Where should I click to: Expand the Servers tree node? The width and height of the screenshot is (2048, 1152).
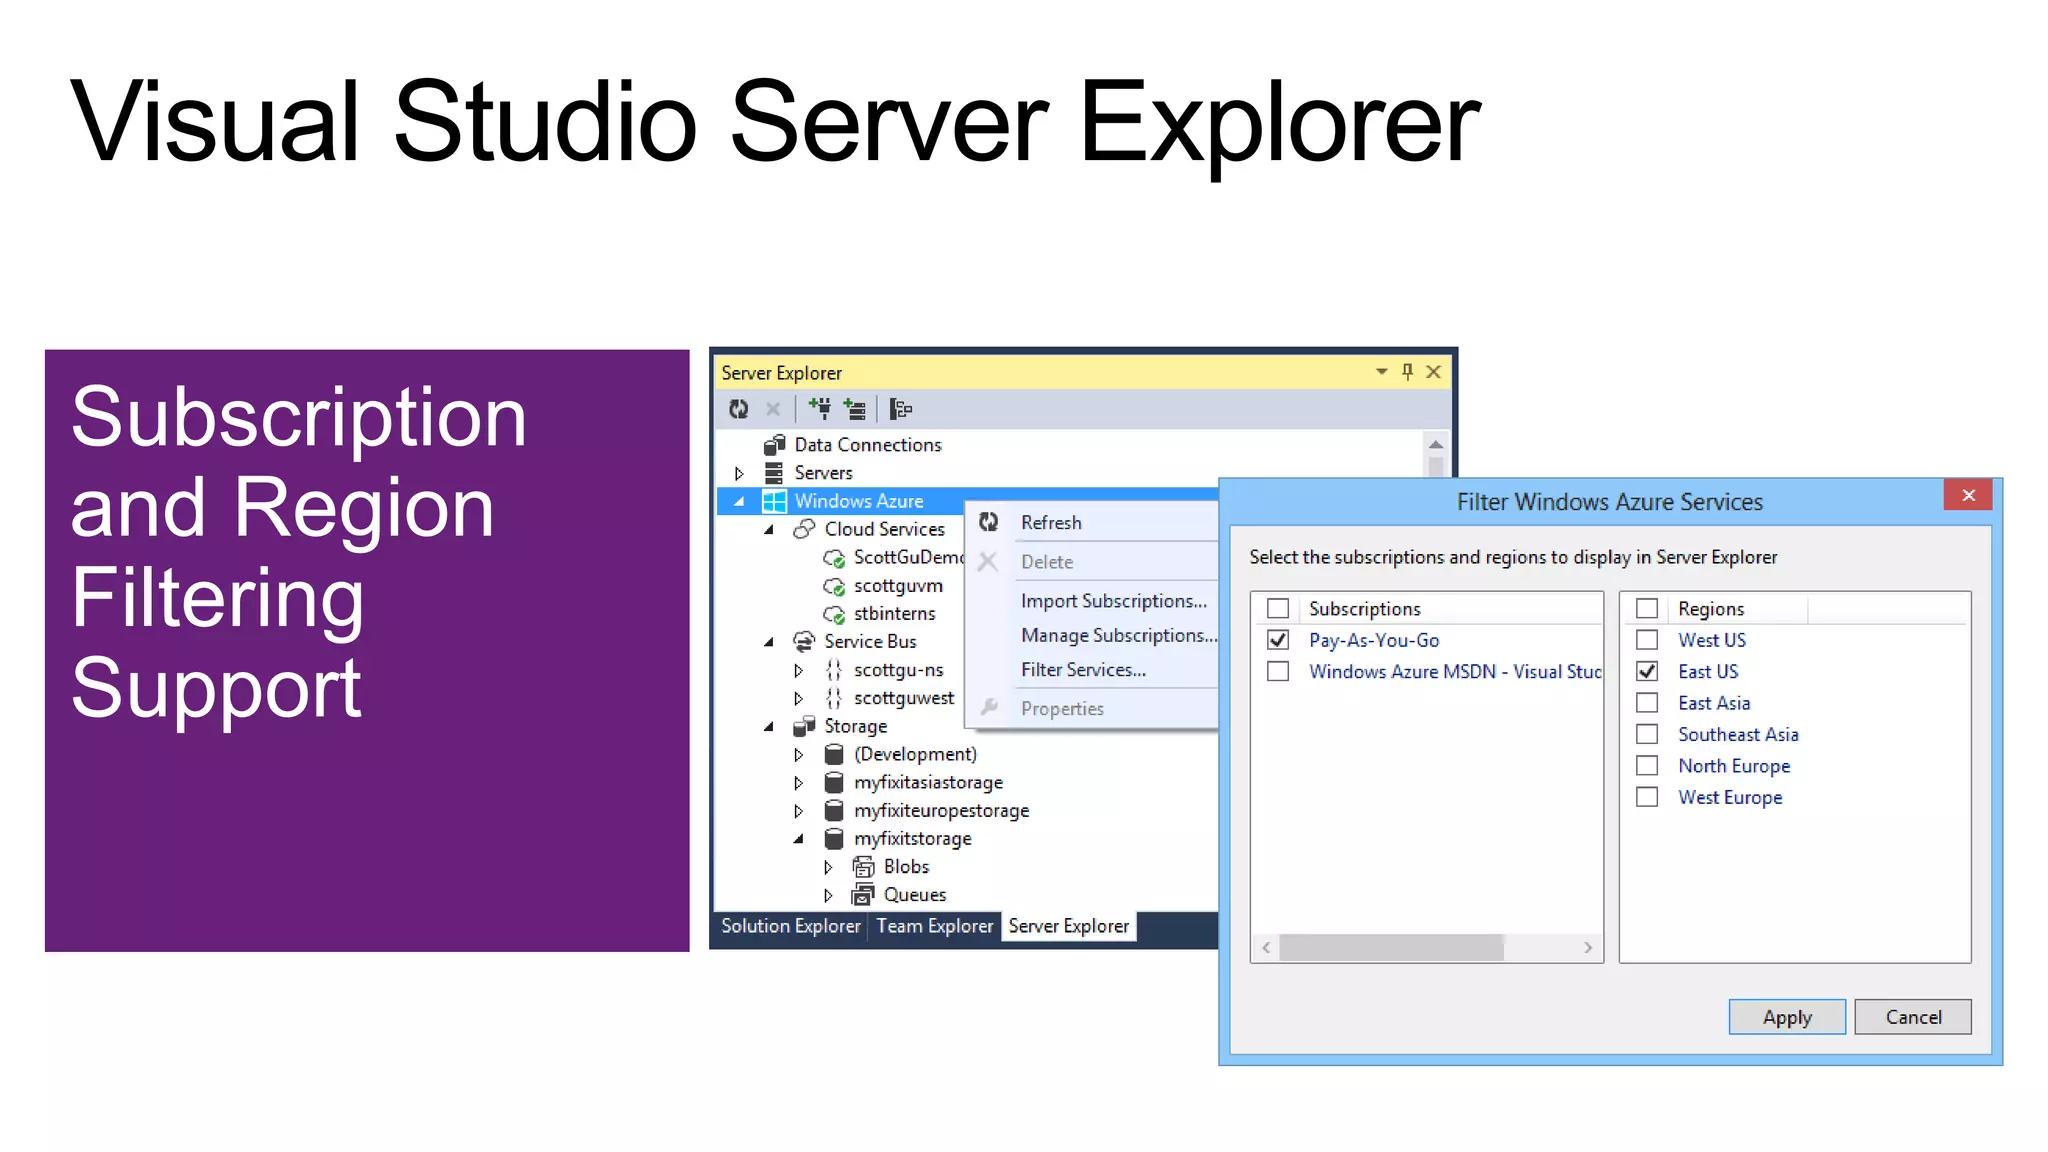pos(739,473)
